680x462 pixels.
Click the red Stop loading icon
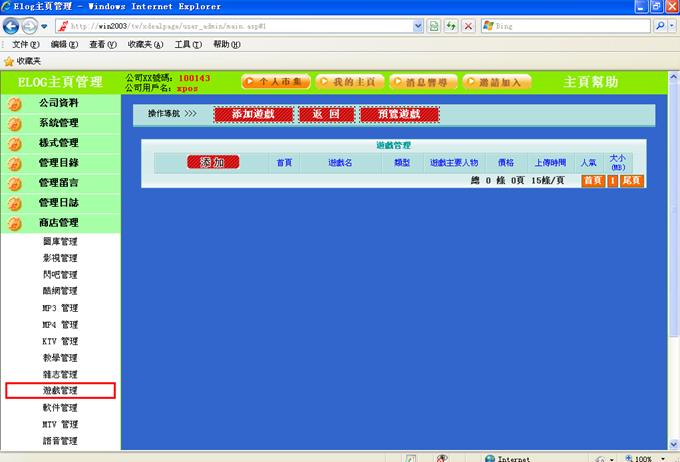click(x=468, y=25)
